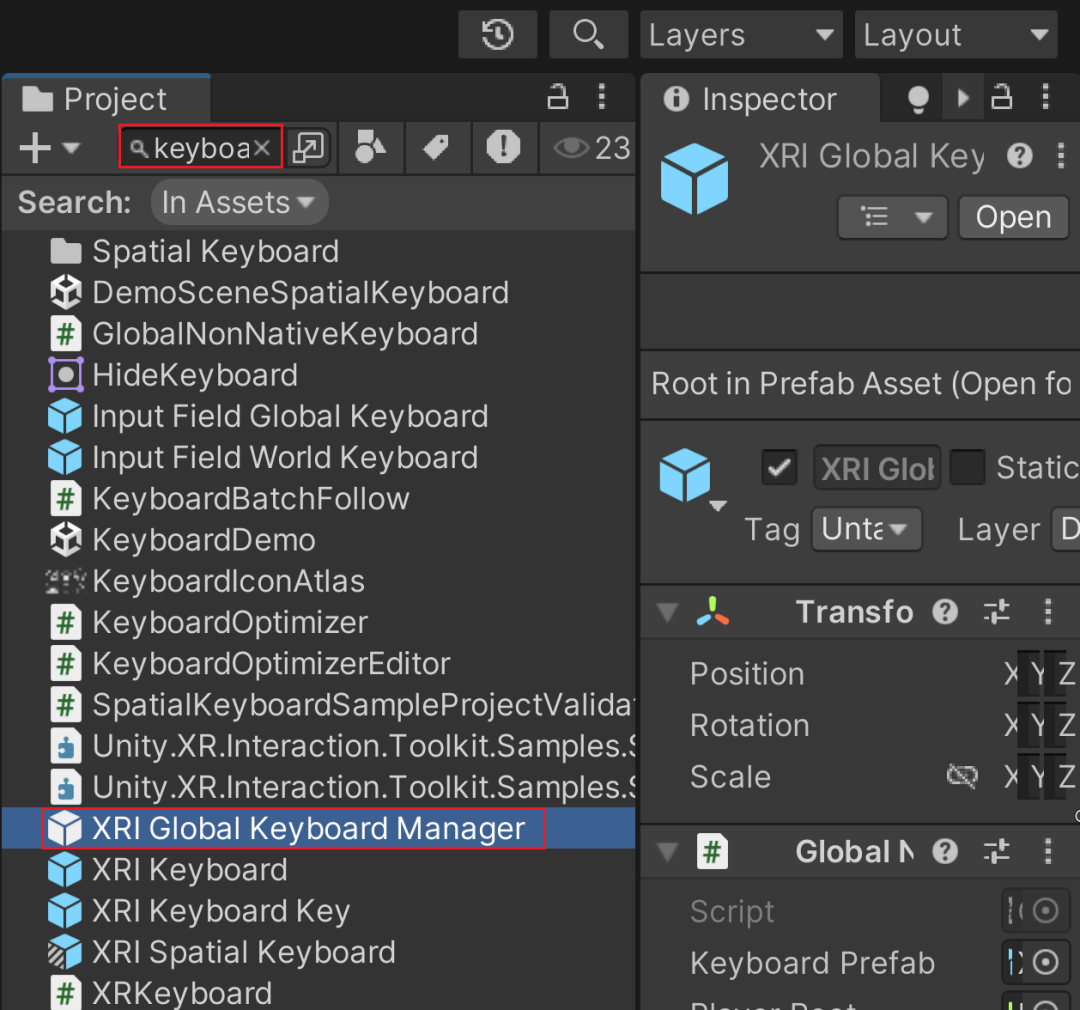Screen dimensions: 1080x1010
Task: Toggle Inspector debug mode lightbulb icon
Action: [x=917, y=99]
